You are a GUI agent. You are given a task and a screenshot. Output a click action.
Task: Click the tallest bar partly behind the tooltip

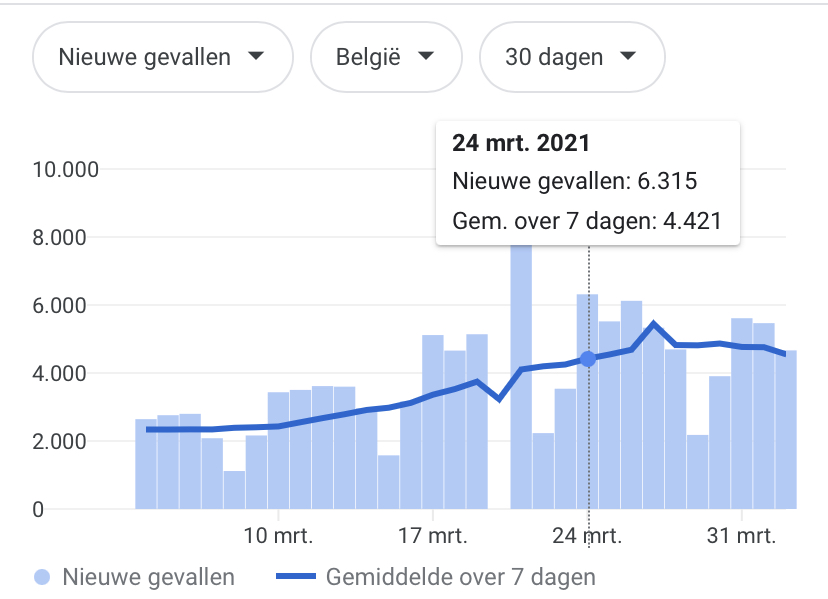pyautogui.click(x=521, y=380)
